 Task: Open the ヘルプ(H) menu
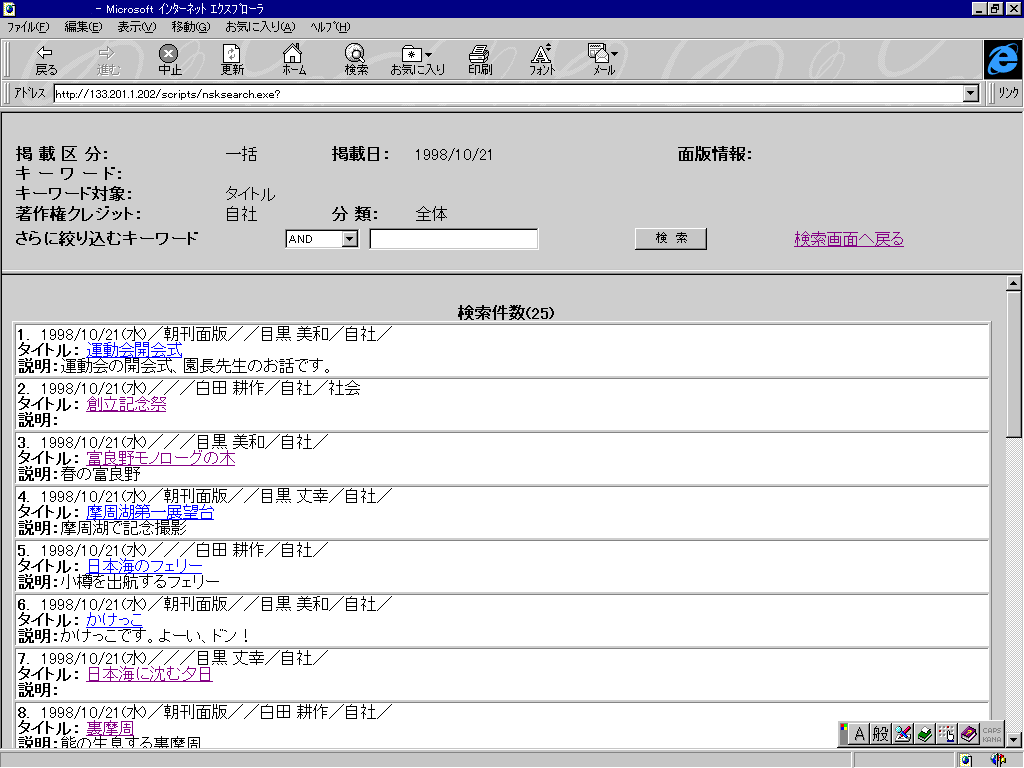[330, 27]
